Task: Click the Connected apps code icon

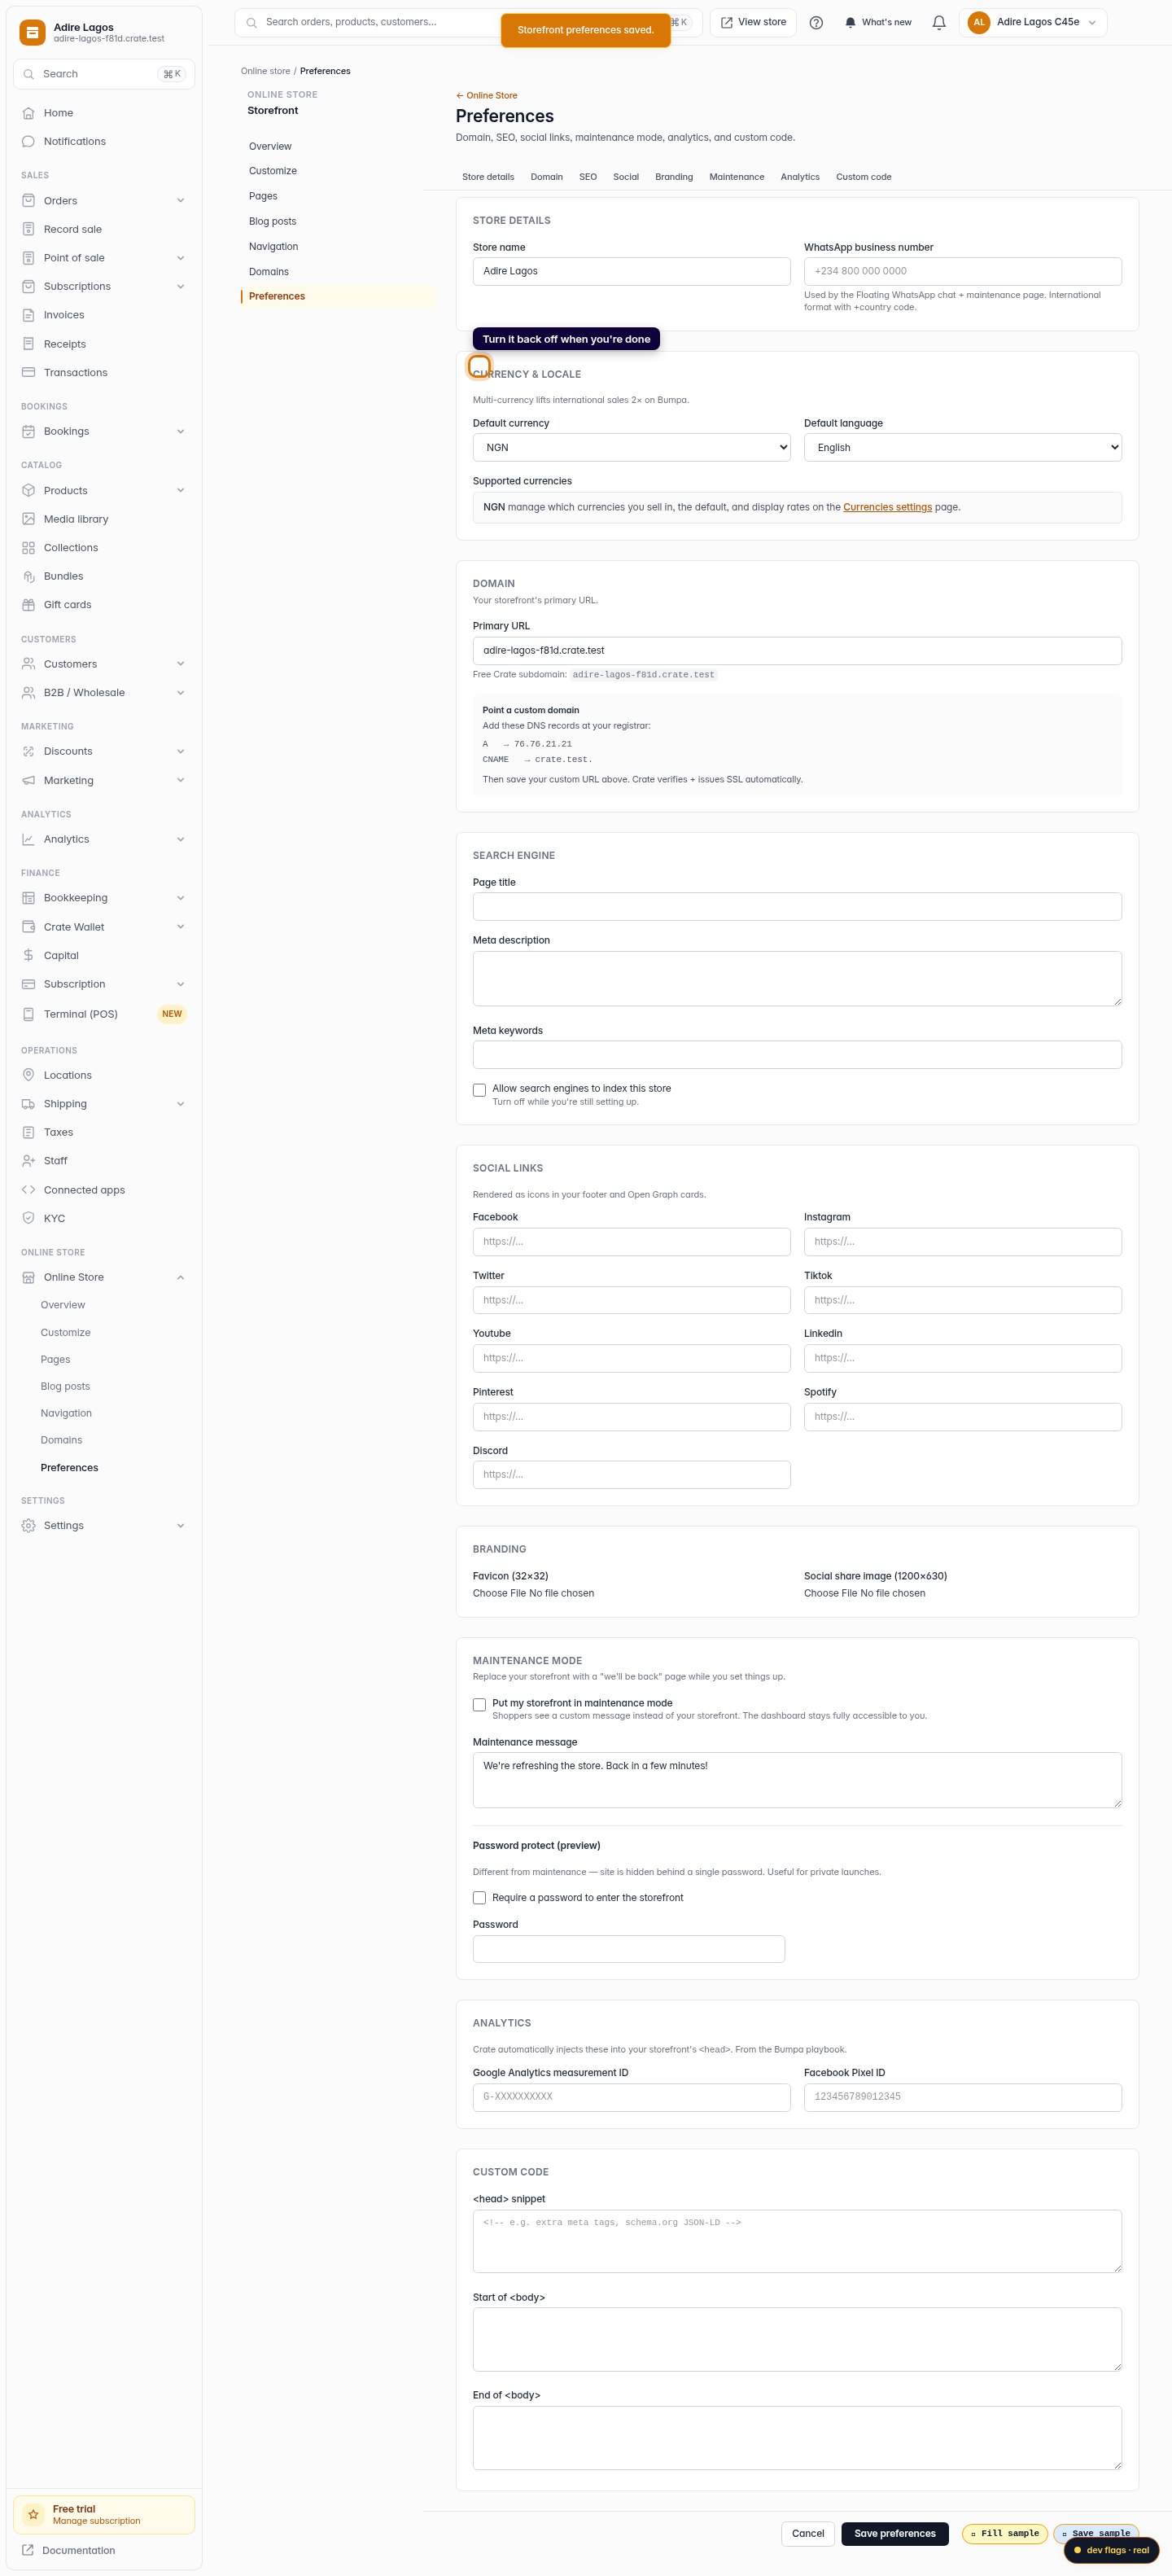Action: click(x=28, y=1190)
